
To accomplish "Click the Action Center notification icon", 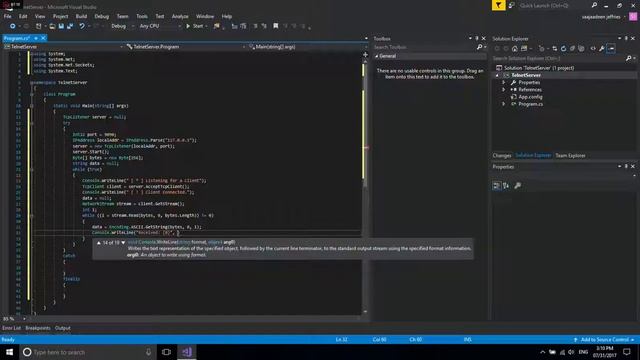I will pos(627,352).
